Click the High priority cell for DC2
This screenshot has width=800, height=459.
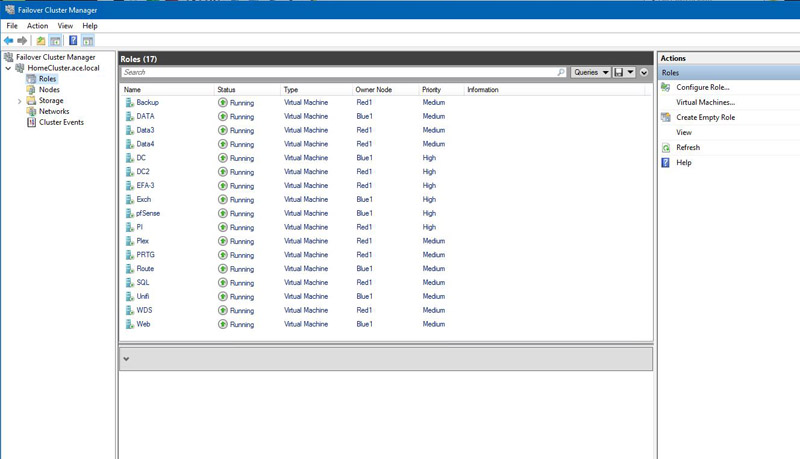[429, 172]
